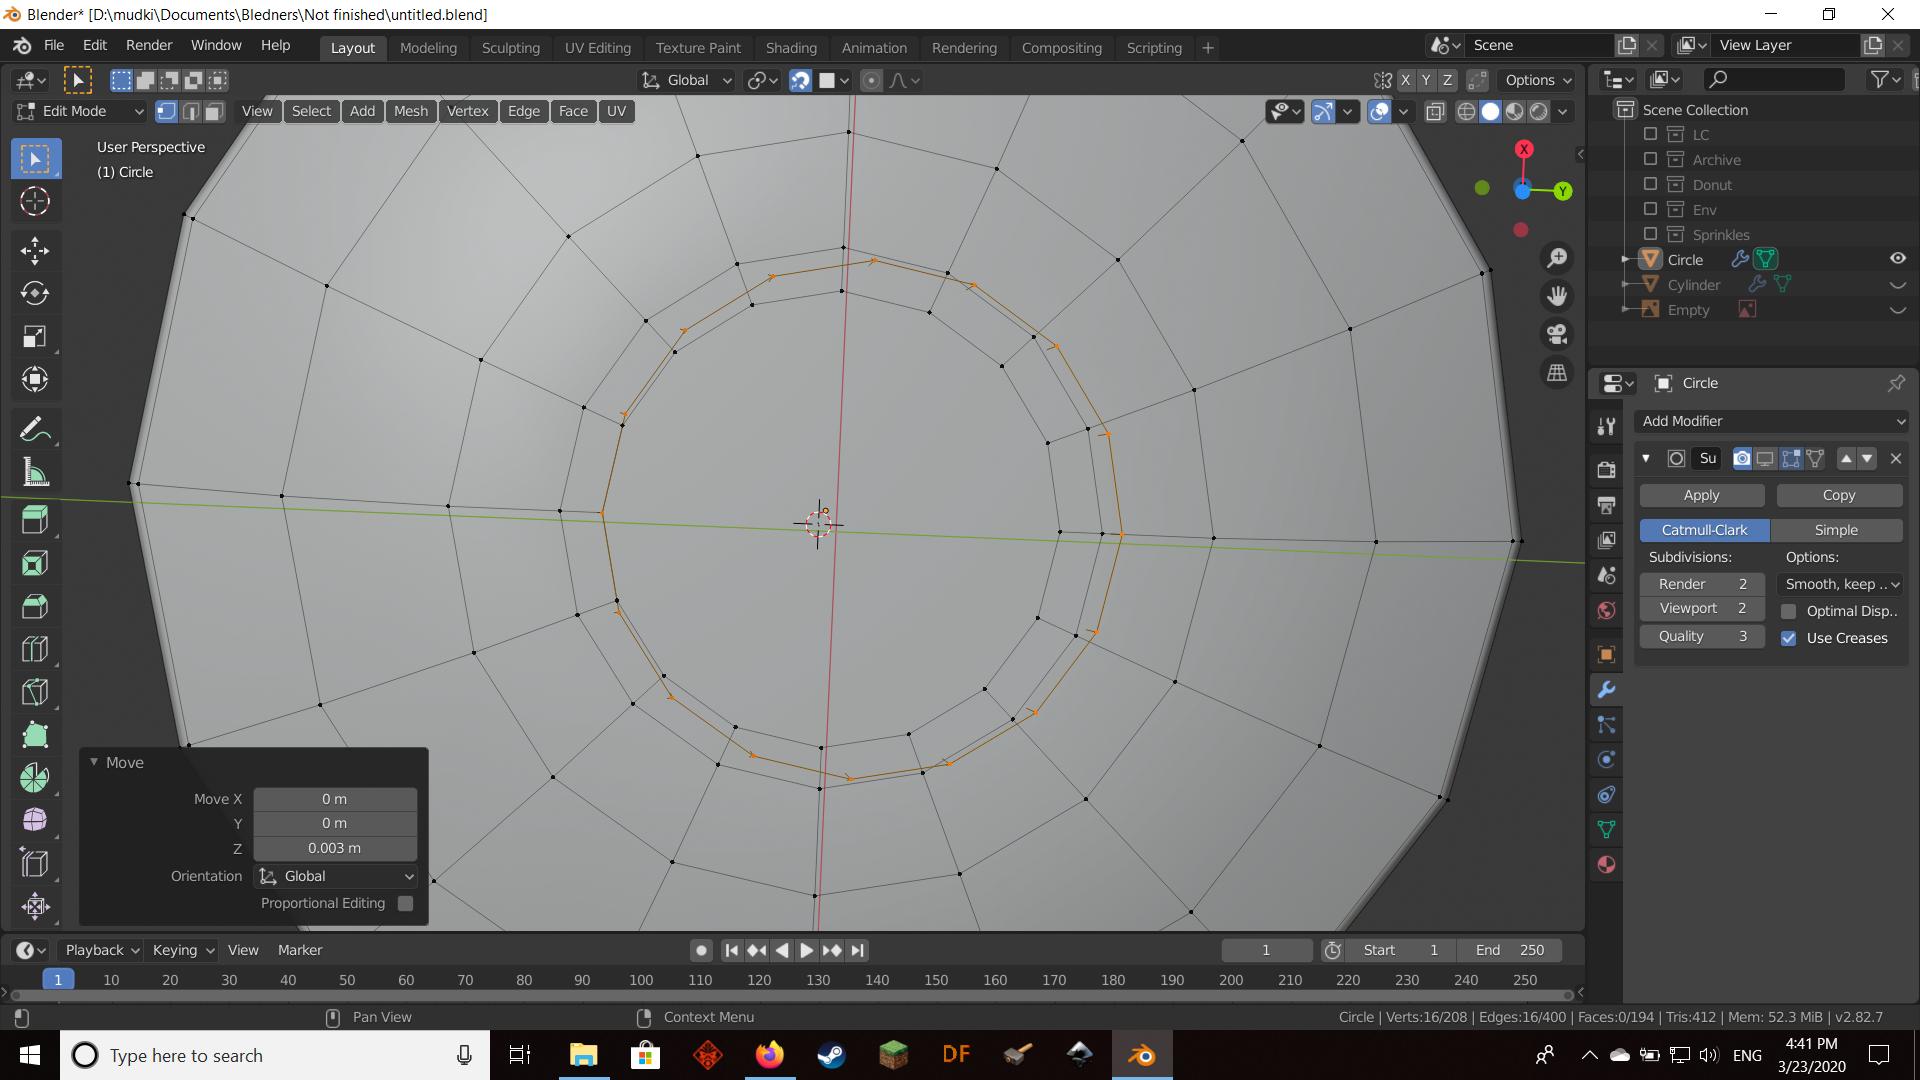Open the Playback dropdown in timeline
This screenshot has height=1080, width=1920.
pos(100,950)
